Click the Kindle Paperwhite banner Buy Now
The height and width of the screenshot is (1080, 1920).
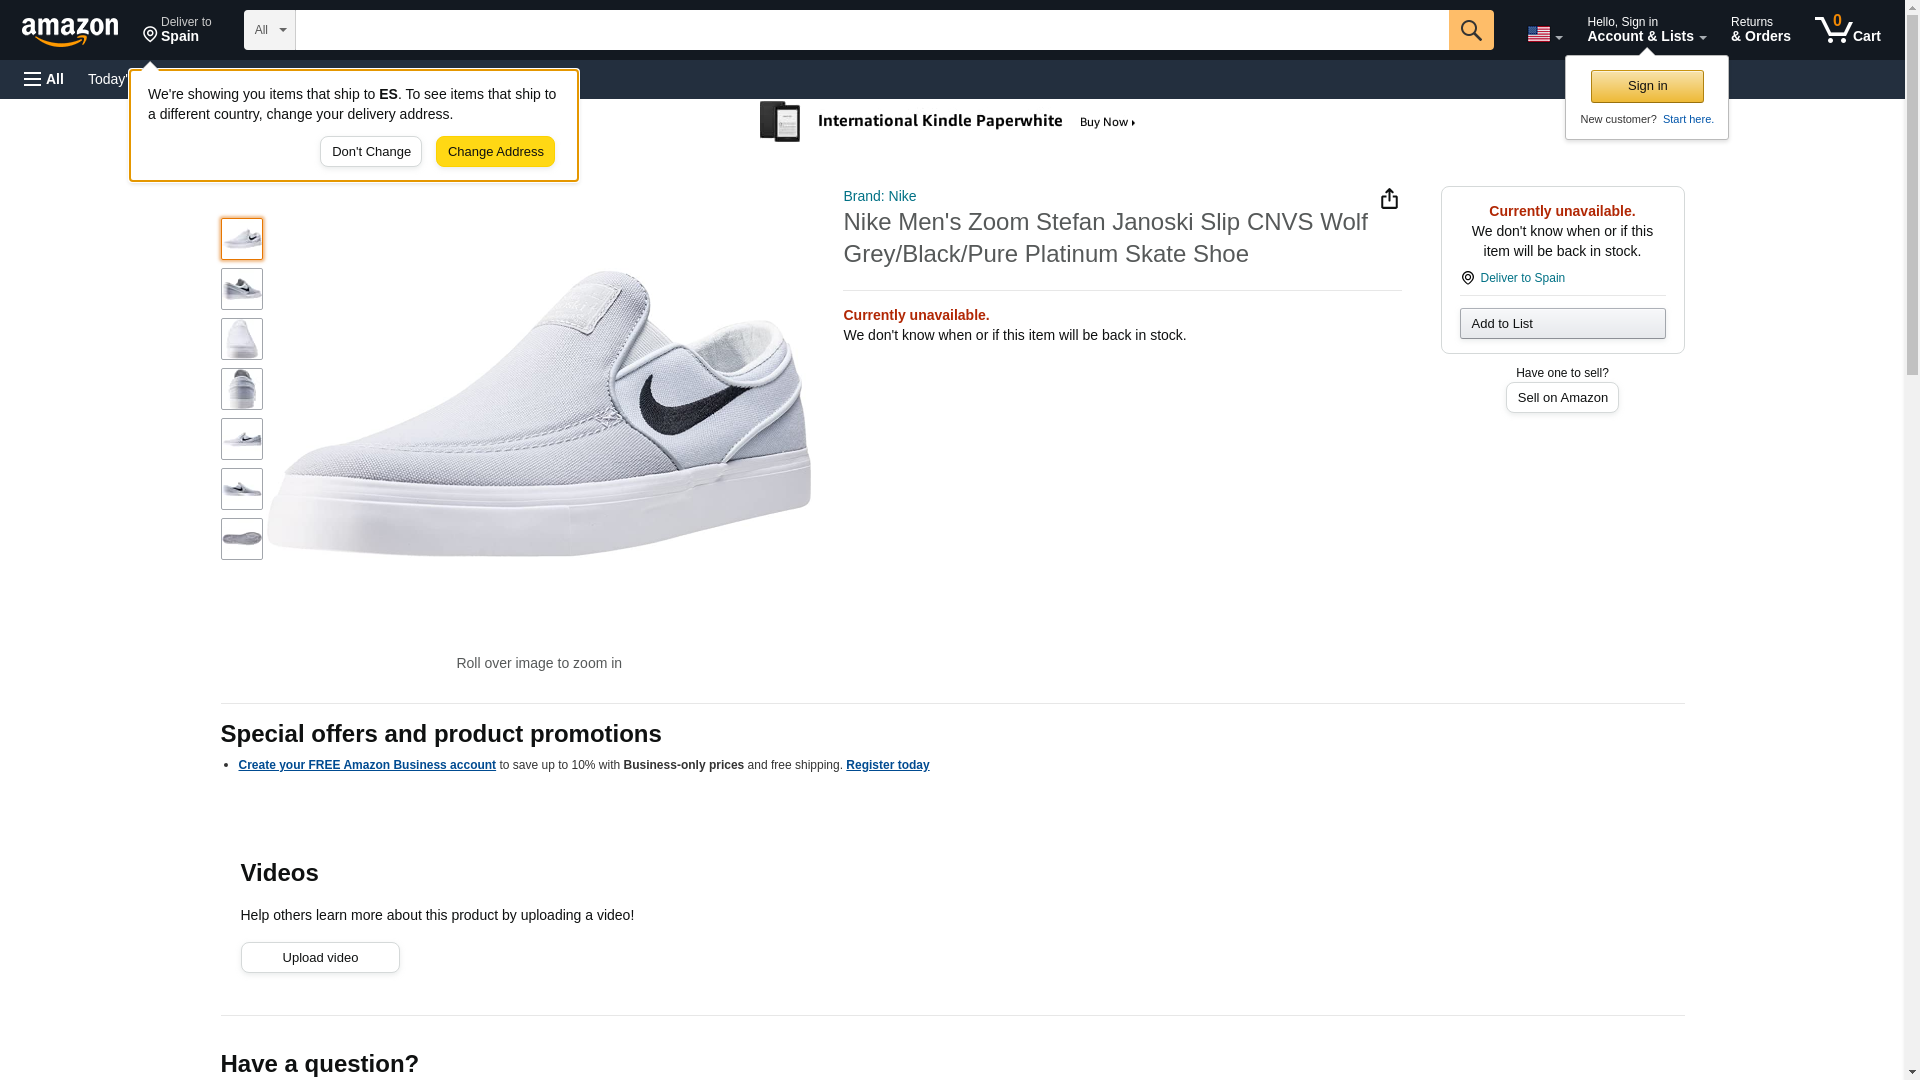click(1107, 122)
